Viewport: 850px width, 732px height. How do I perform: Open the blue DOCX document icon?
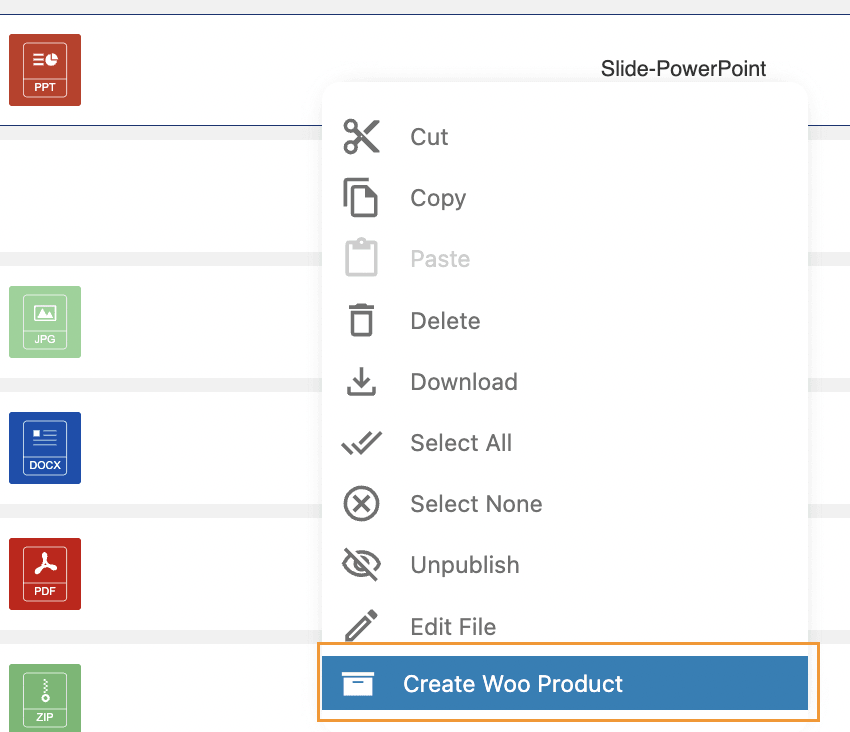point(45,448)
